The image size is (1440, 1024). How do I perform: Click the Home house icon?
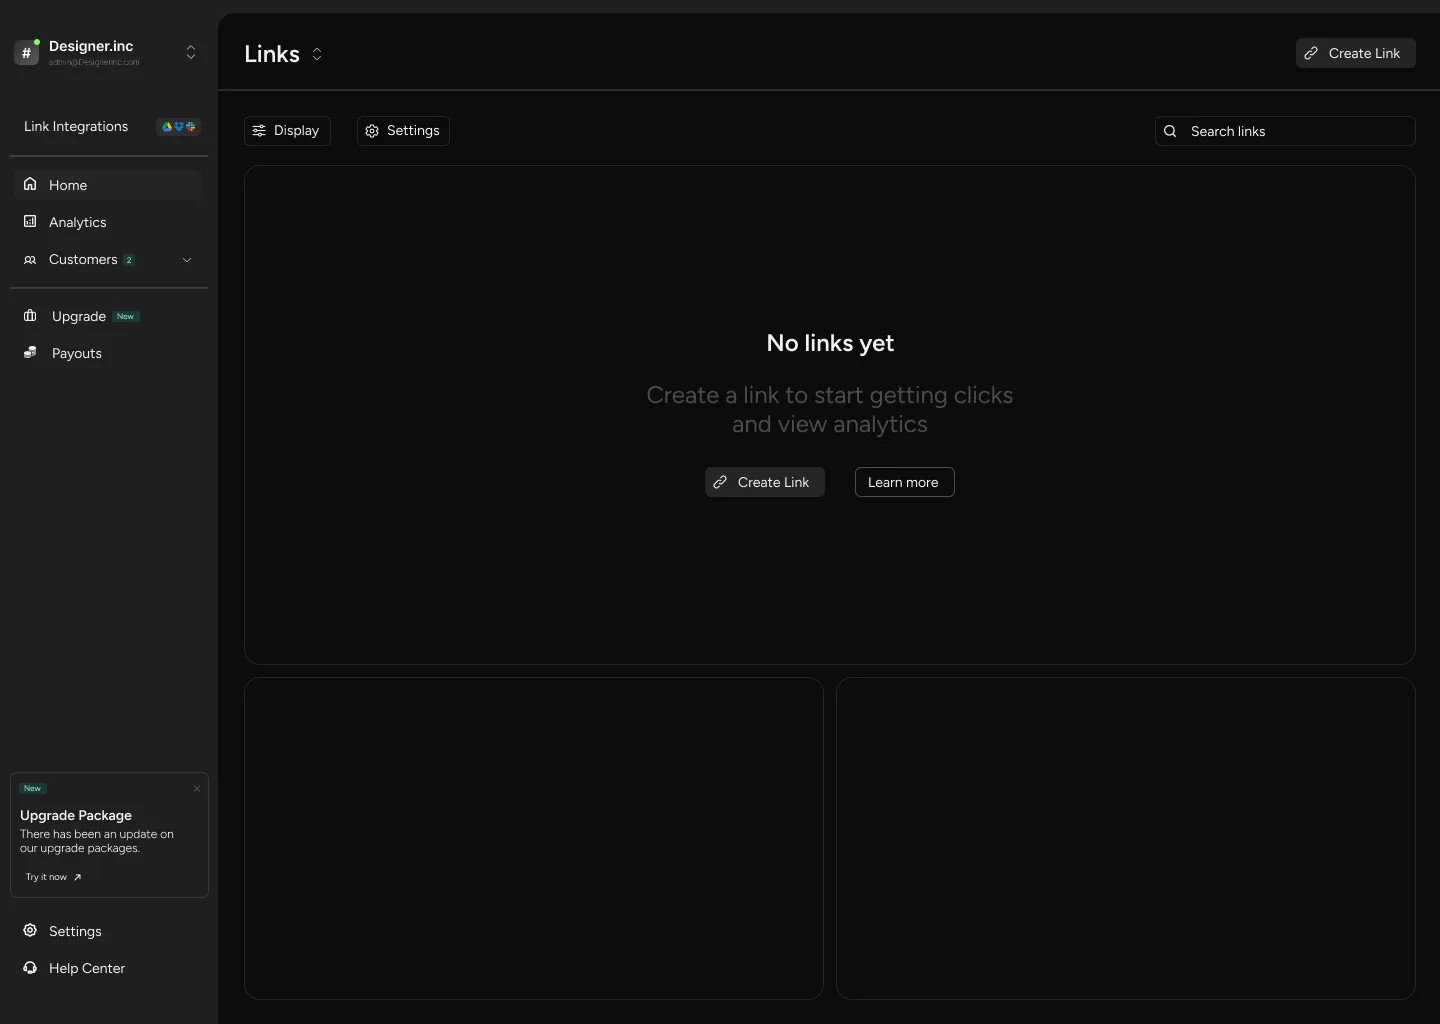(30, 184)
